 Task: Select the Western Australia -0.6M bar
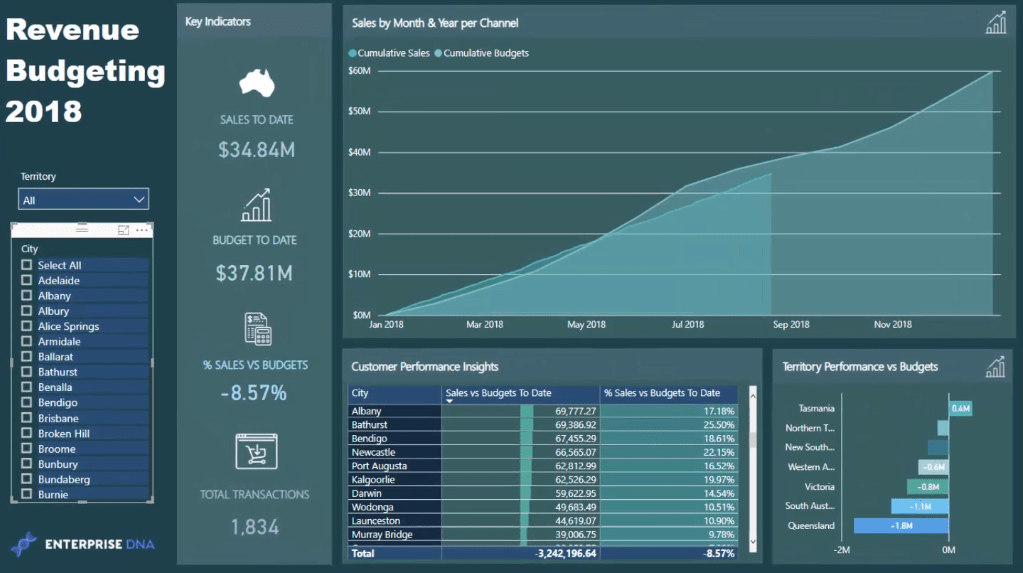[934, 467]
